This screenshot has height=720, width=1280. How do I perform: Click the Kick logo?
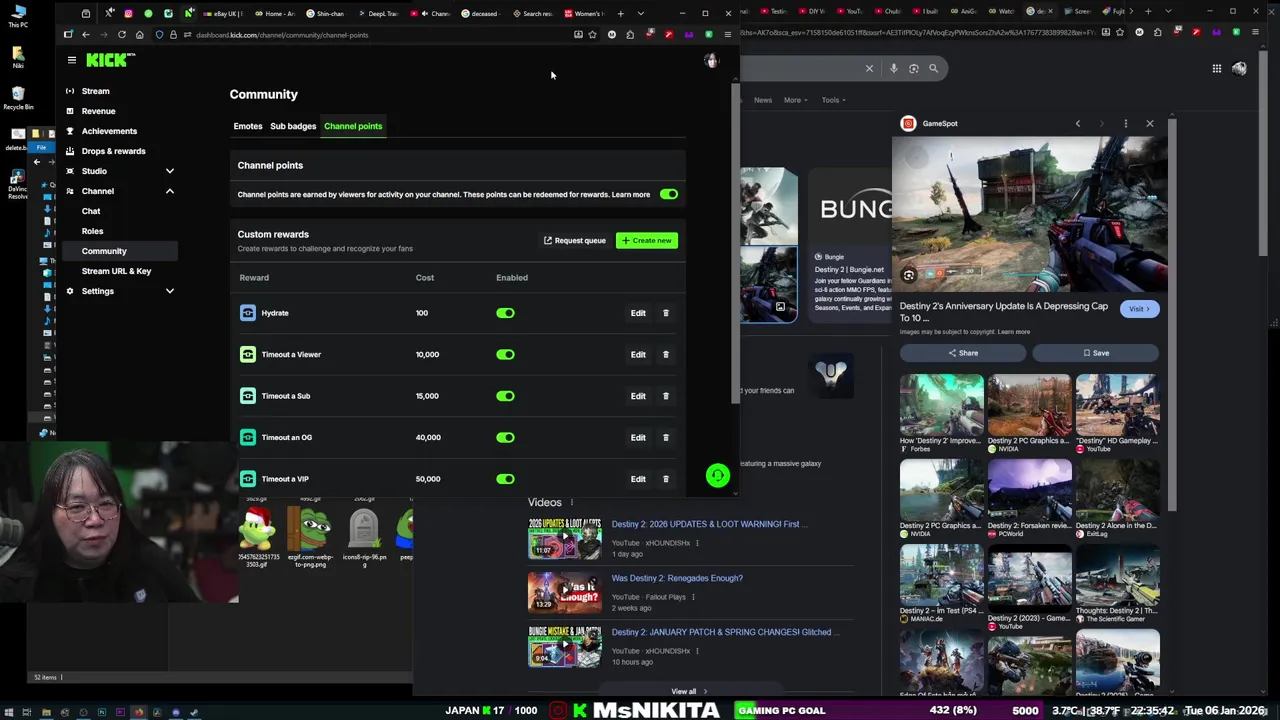point(106,60)
